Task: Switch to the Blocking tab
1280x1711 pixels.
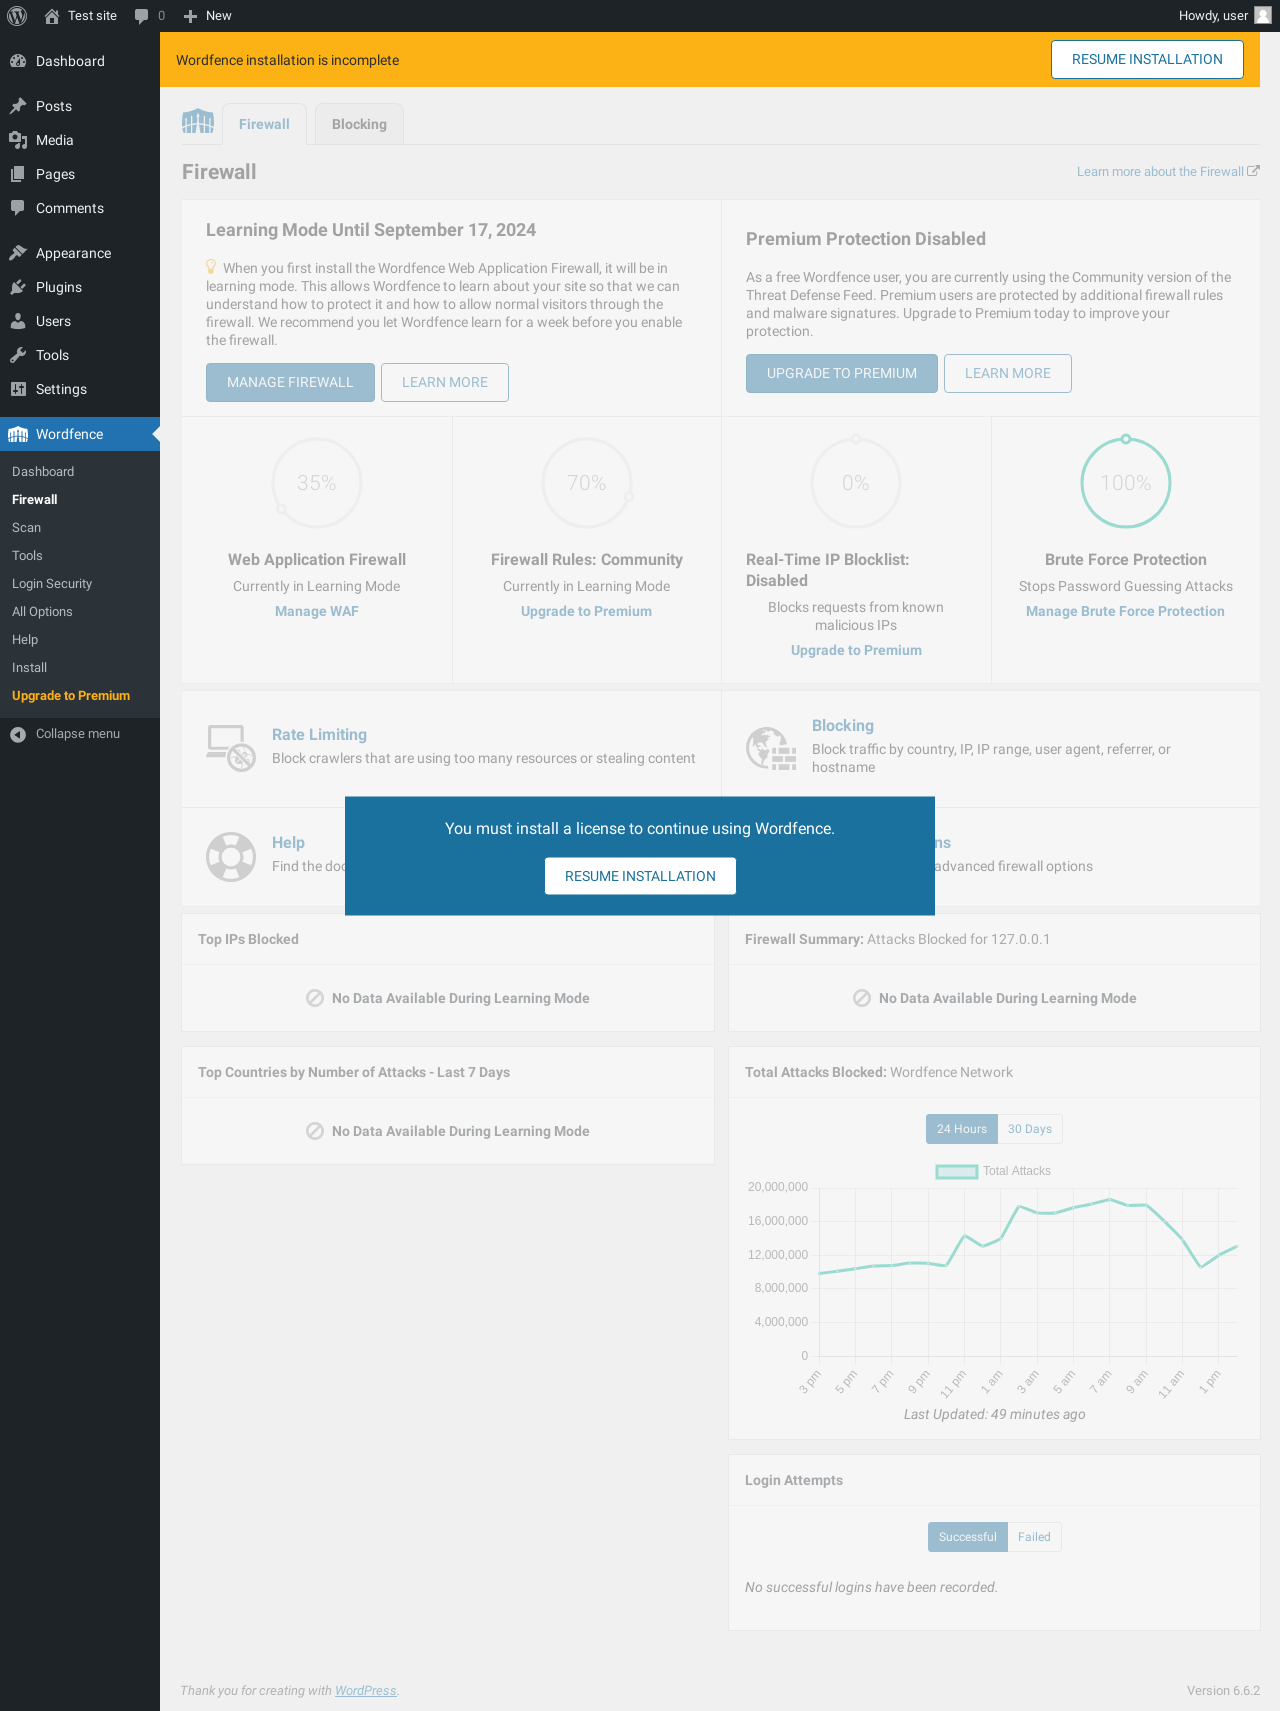Action: tap(359, 124)
